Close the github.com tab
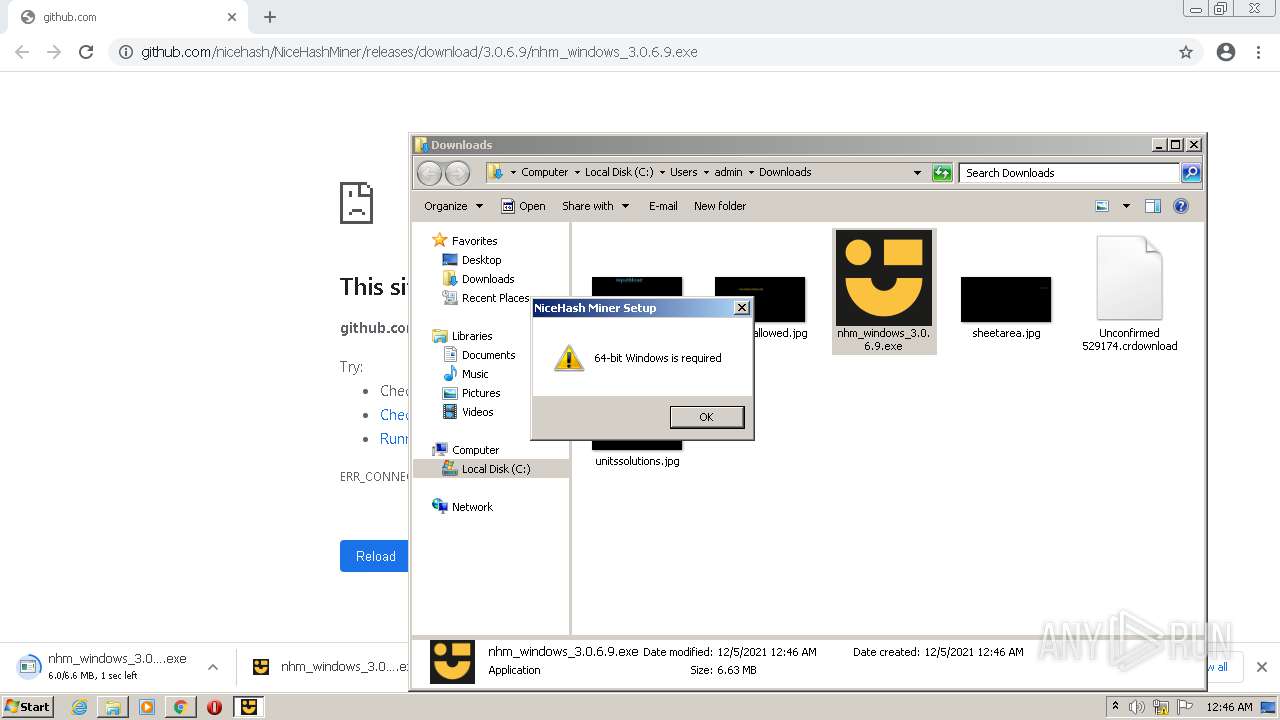Screen dimensions: 1280x720 click(x=232, y=17)
